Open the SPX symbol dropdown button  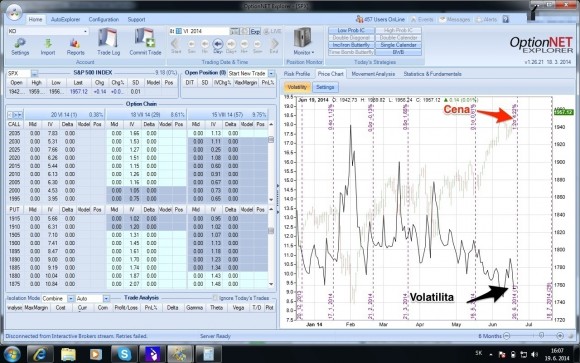coord(34,73)
